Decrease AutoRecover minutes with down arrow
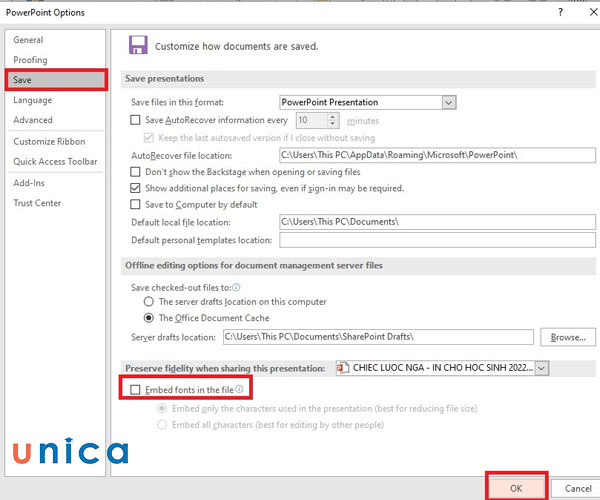 point(333,124)
